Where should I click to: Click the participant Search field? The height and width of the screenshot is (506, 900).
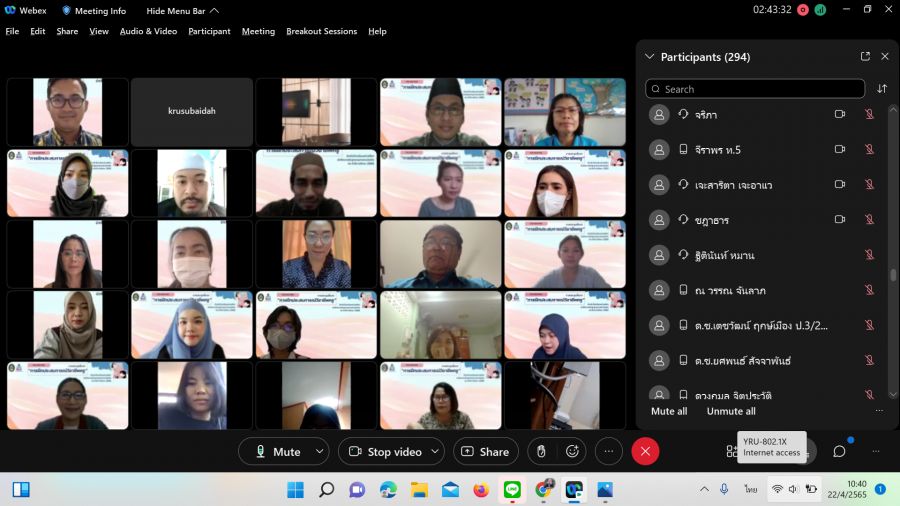click(x=755, y=89)
